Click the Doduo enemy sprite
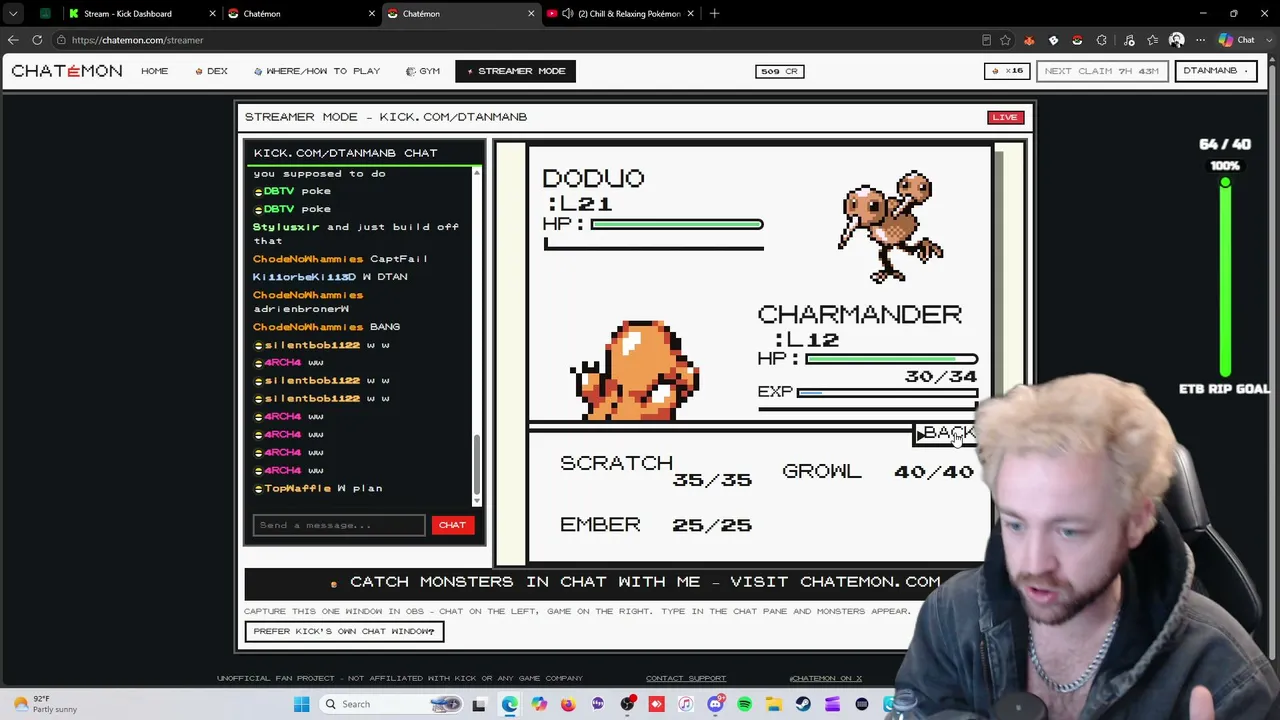The image size is (1280, 720). tap(890, 227)
